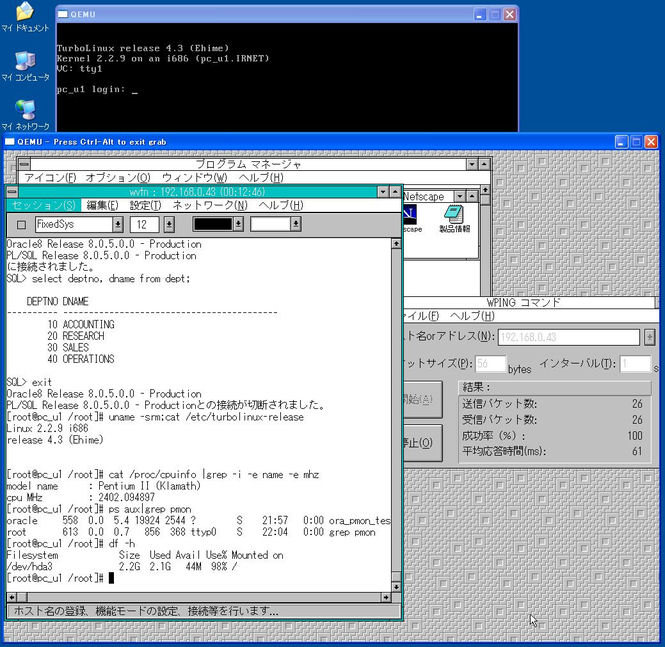Image resolution: width=665 pixels, height=647 pixels.
Task: Click the WPING host address input field
Action: click(569, 337)
